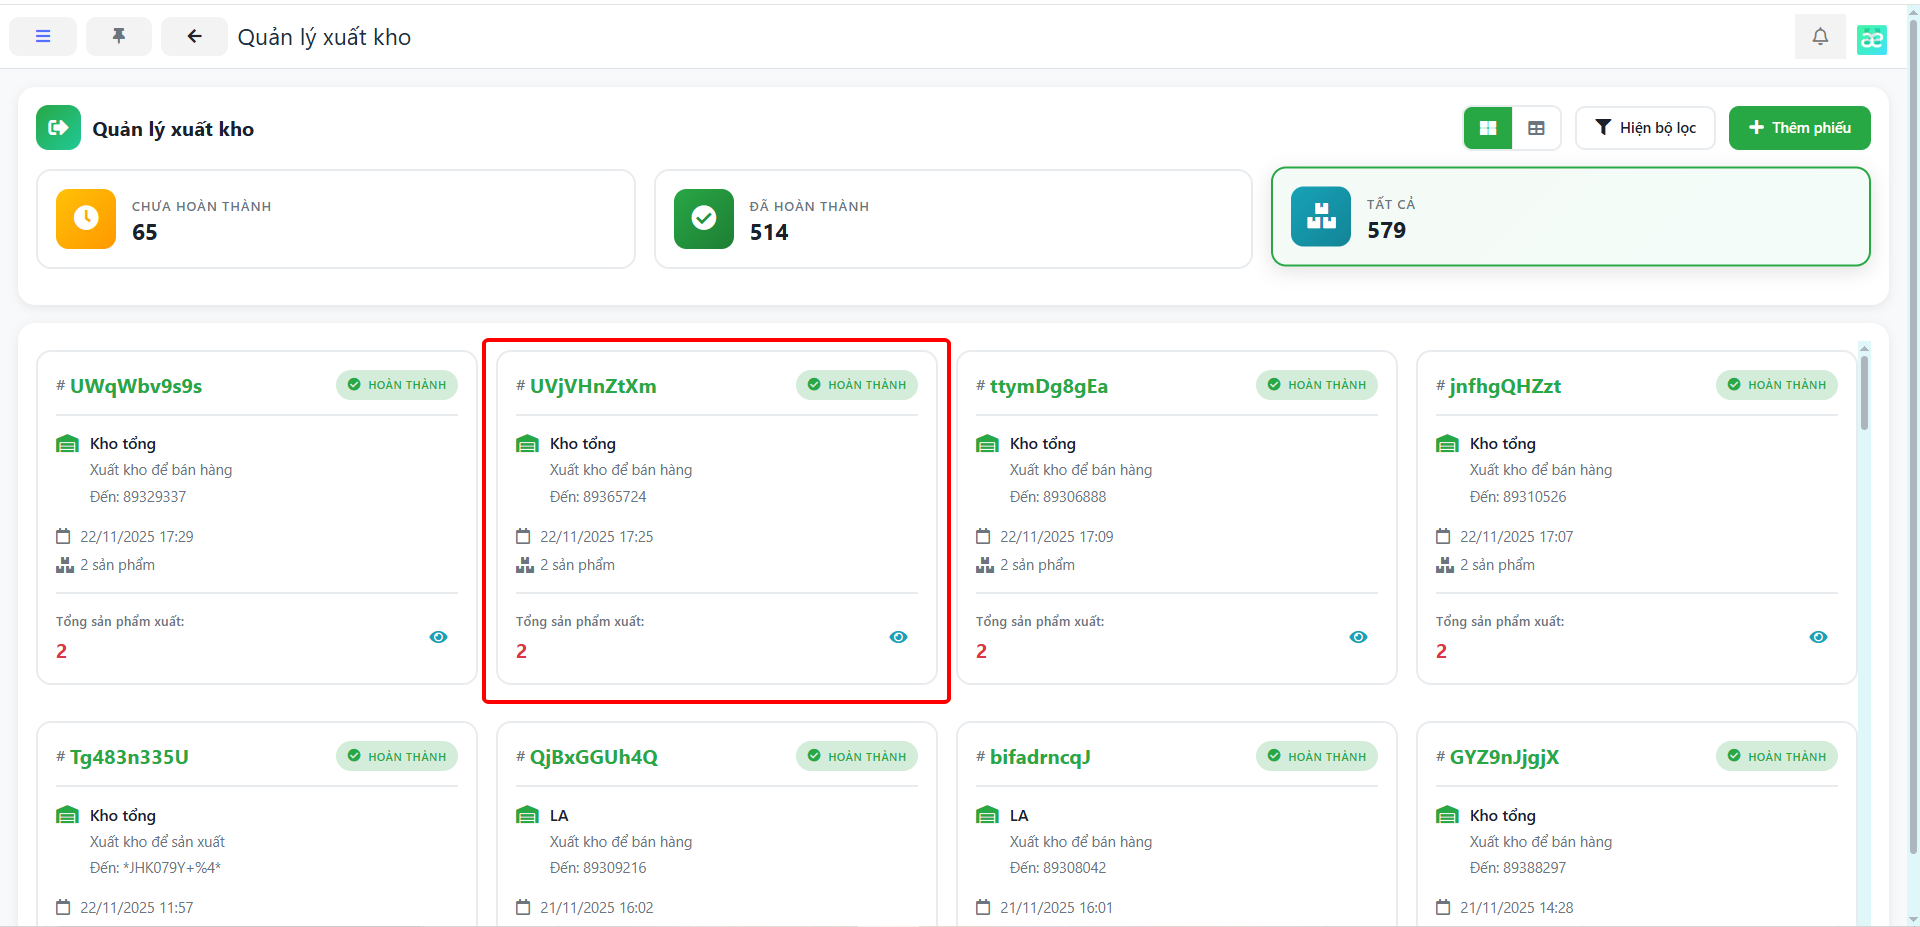Click the user avatar icon
Screen dimensions: 1920x927
coord(1871,39)
